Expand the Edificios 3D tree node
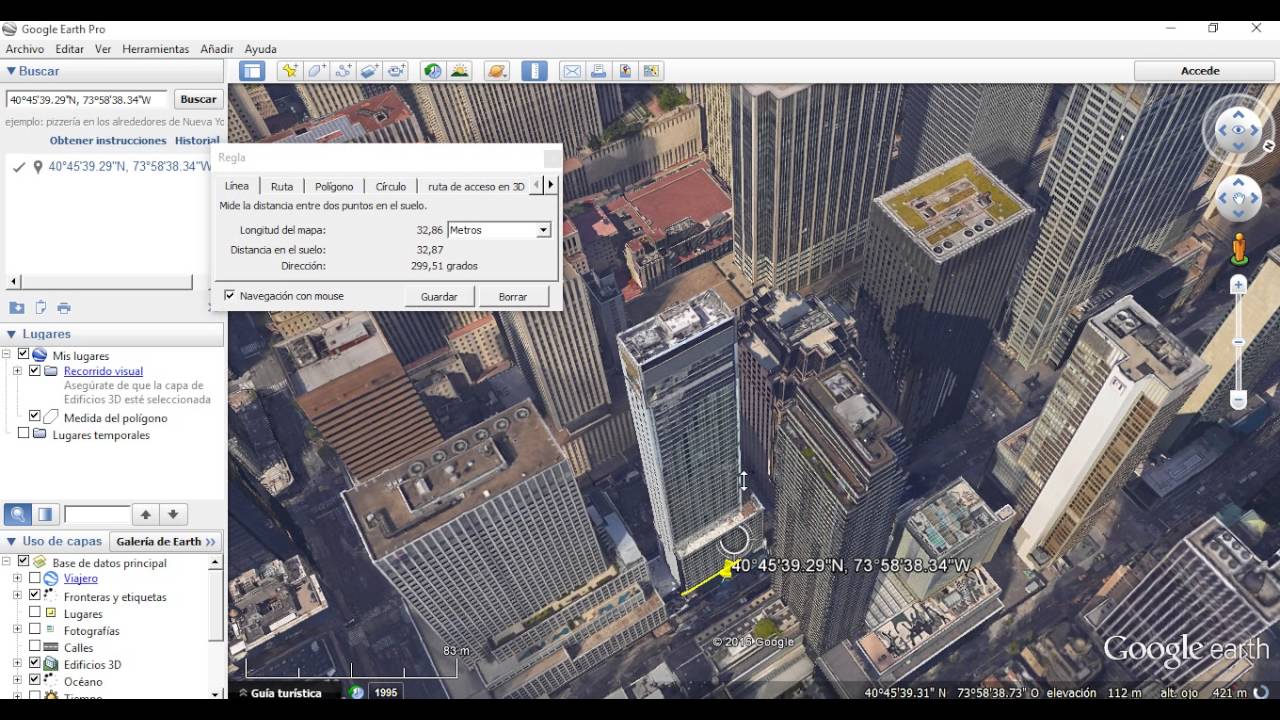The image size is (1280, 720). pyautogui.click(x=17, y=664)
